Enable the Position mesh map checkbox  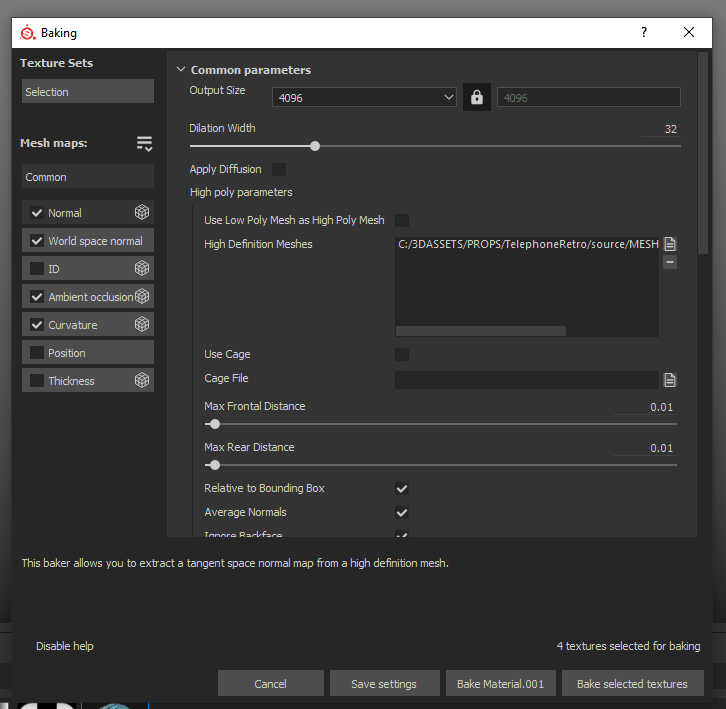pyautogui.click(x=37, y=353)
